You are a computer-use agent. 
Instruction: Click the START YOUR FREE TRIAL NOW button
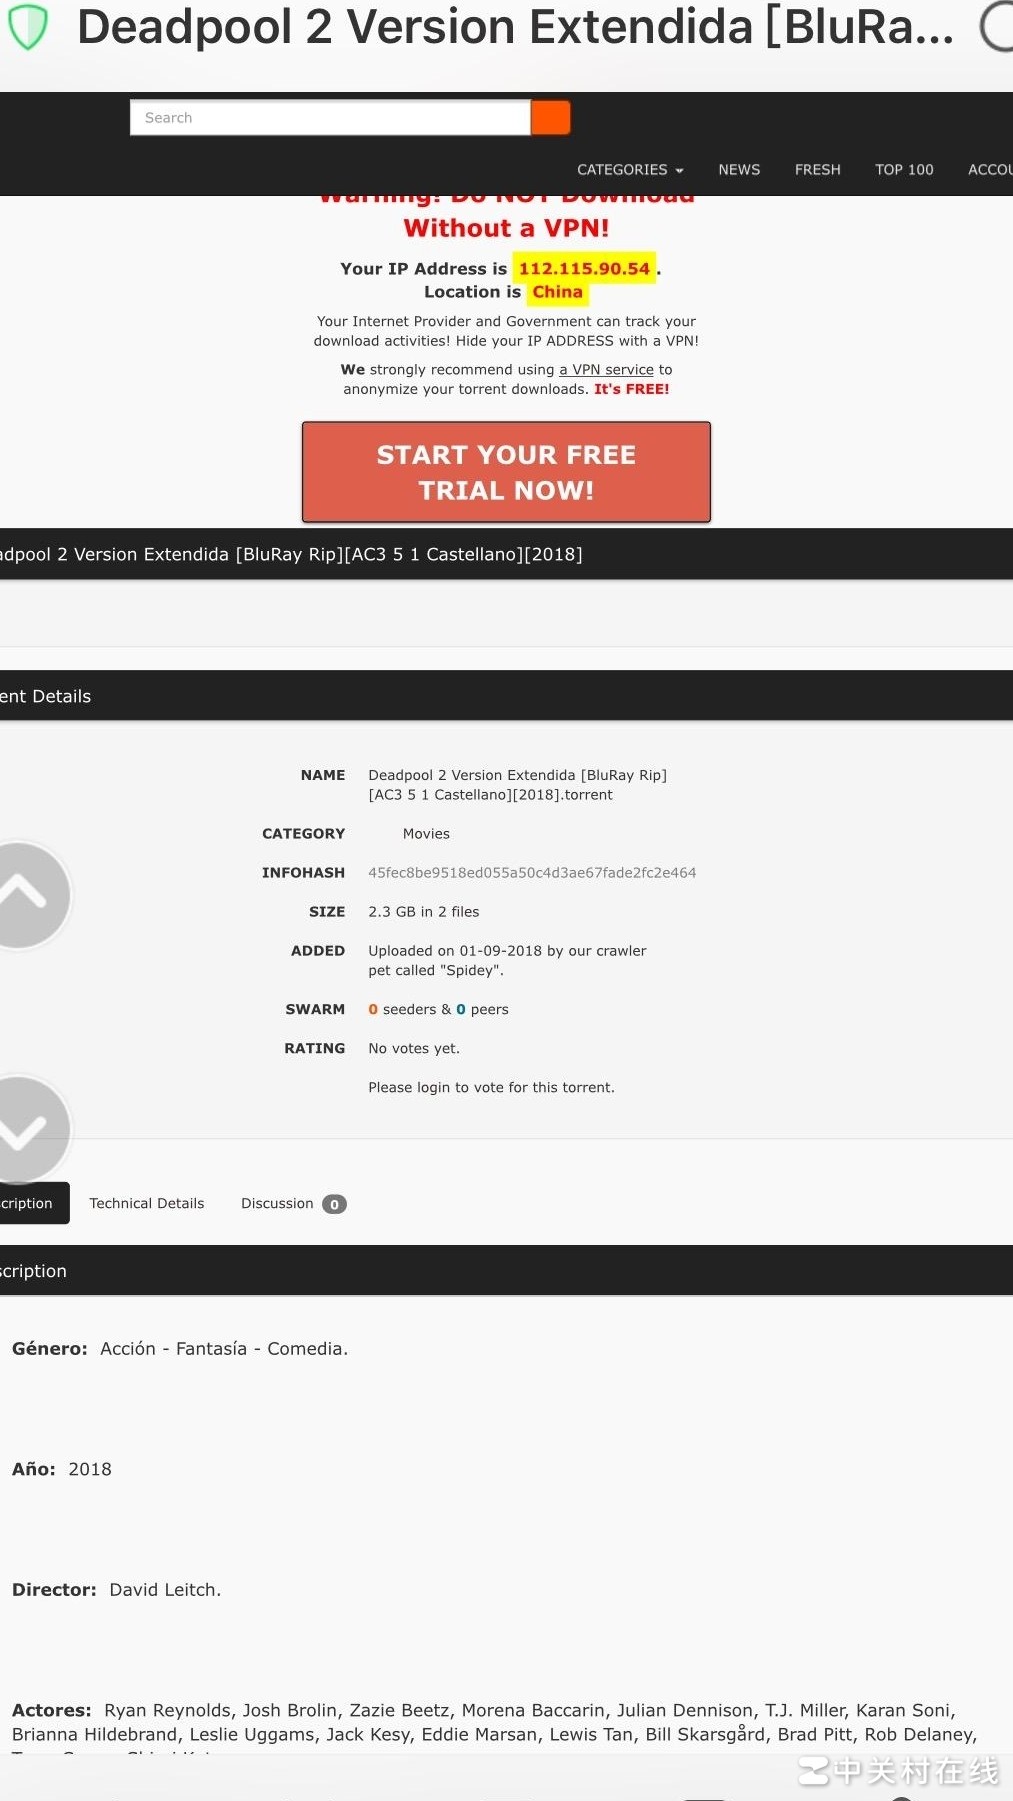(506, 472)
